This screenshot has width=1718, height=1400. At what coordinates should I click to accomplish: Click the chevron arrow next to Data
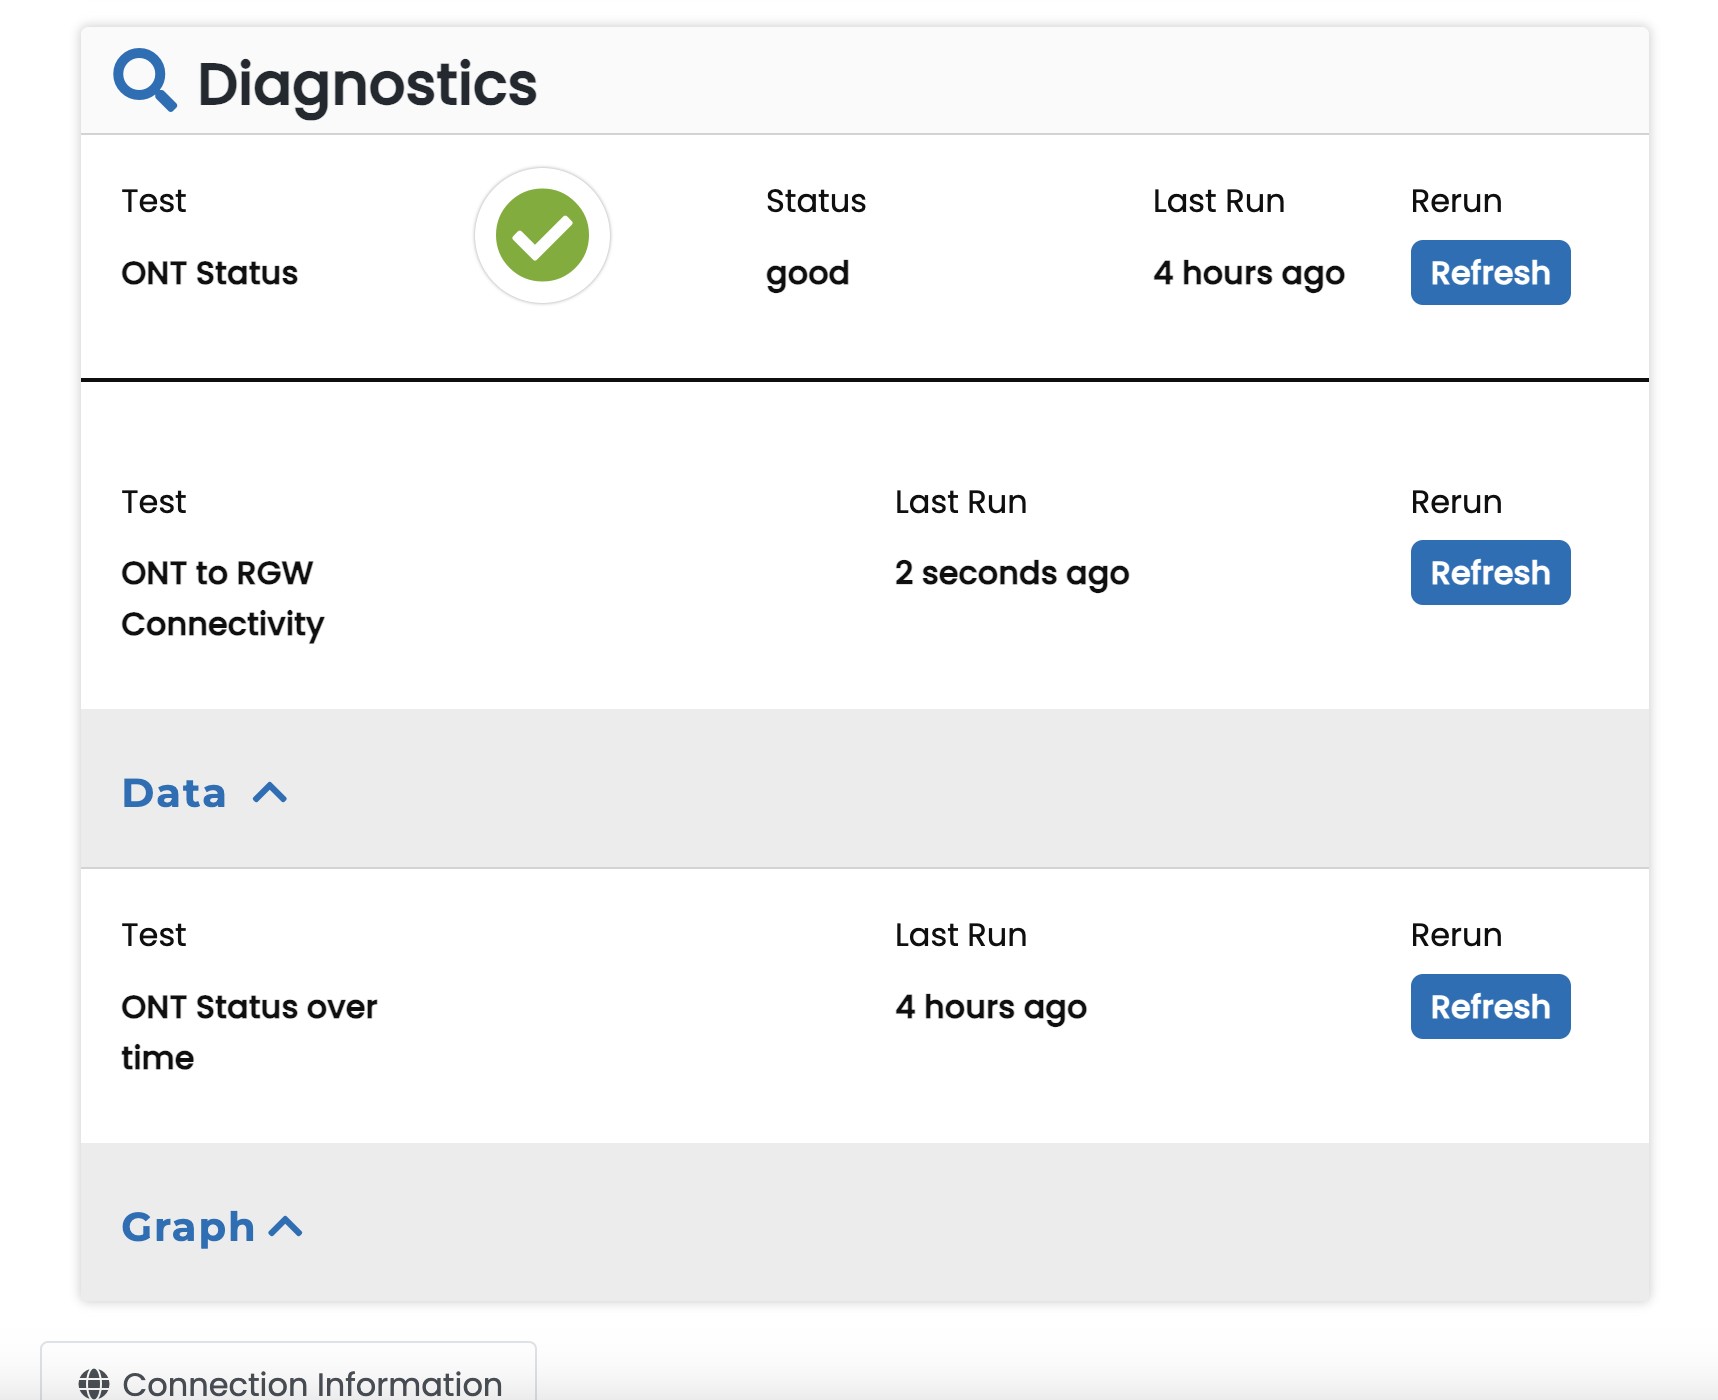point(270,793)
